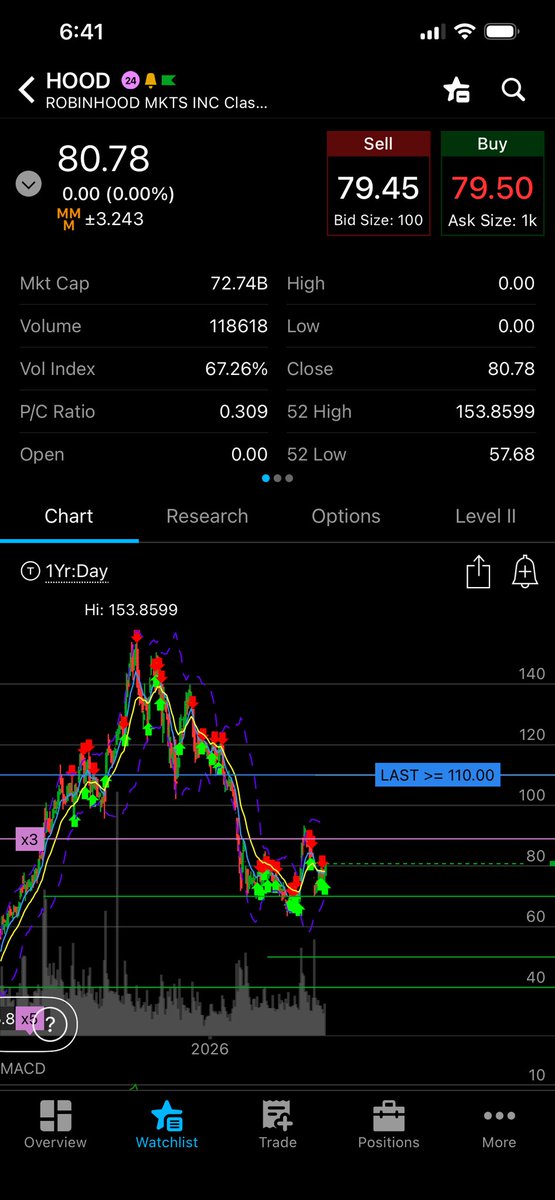Tap the yellow alert bell by the HOOD ticker
Image resolution: width=555 pixels, height=1200 pixels.
point(150,80)
